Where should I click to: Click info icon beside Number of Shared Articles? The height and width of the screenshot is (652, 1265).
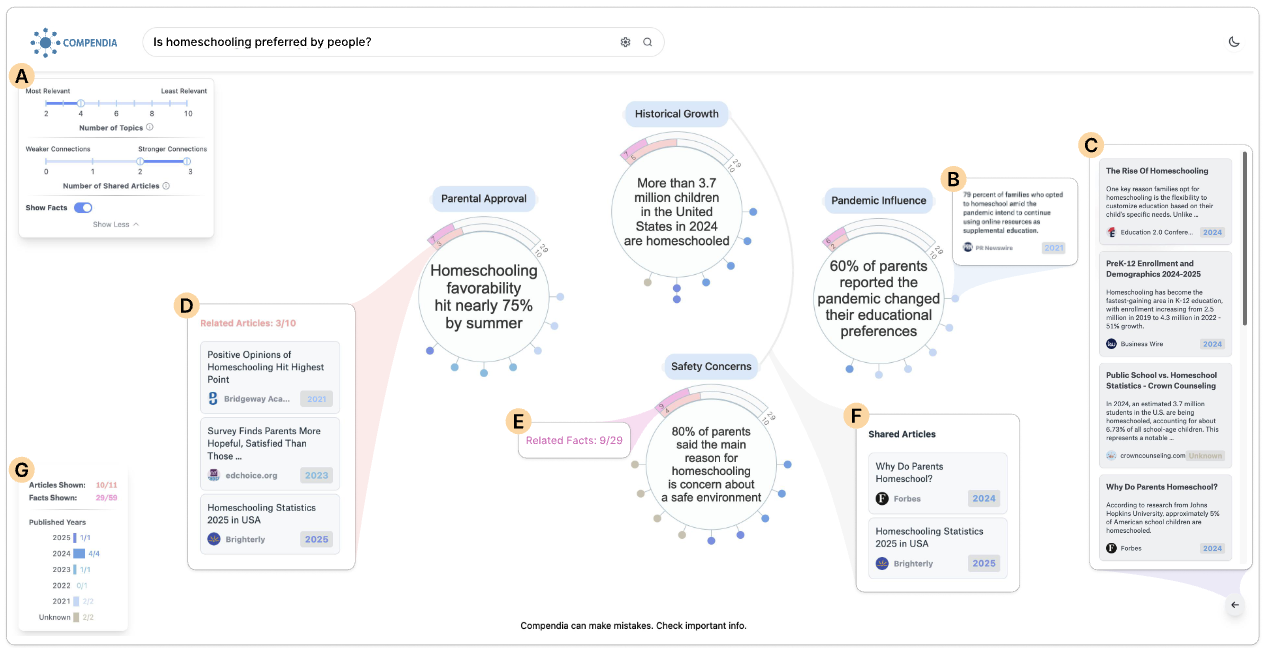click(x=166, y=185)
